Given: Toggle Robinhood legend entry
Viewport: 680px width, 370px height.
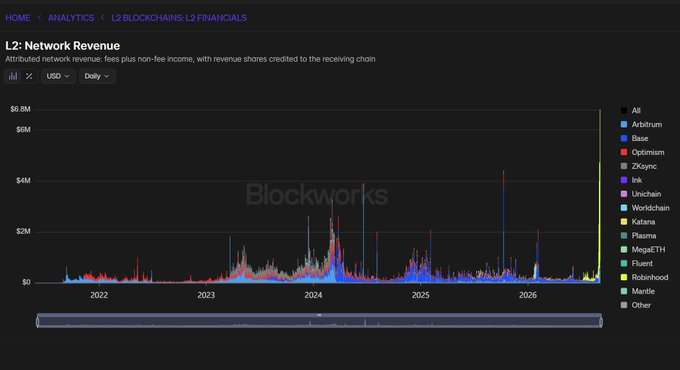Looking at the screenshot, I should (x=644, y=277).
